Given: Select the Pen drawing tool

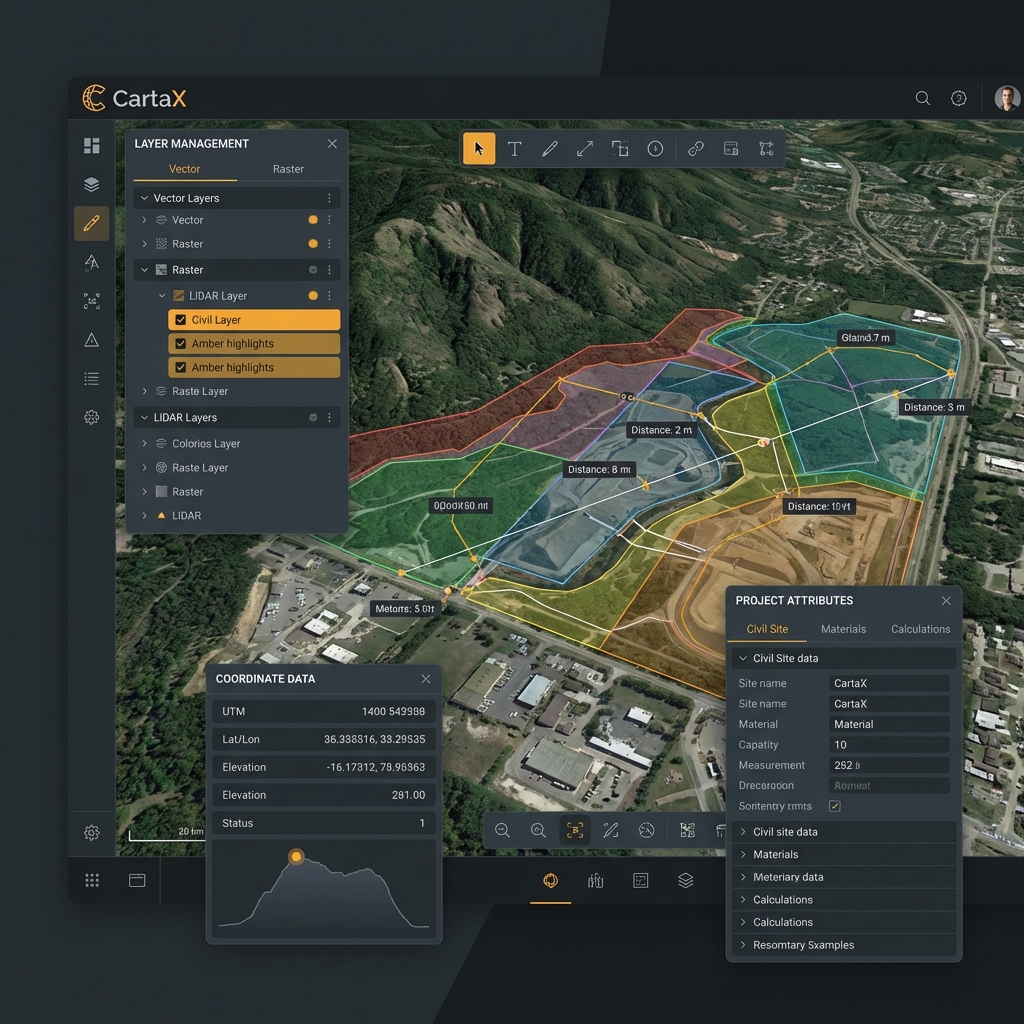Looking at the screenshot, I should pos(549,148).
